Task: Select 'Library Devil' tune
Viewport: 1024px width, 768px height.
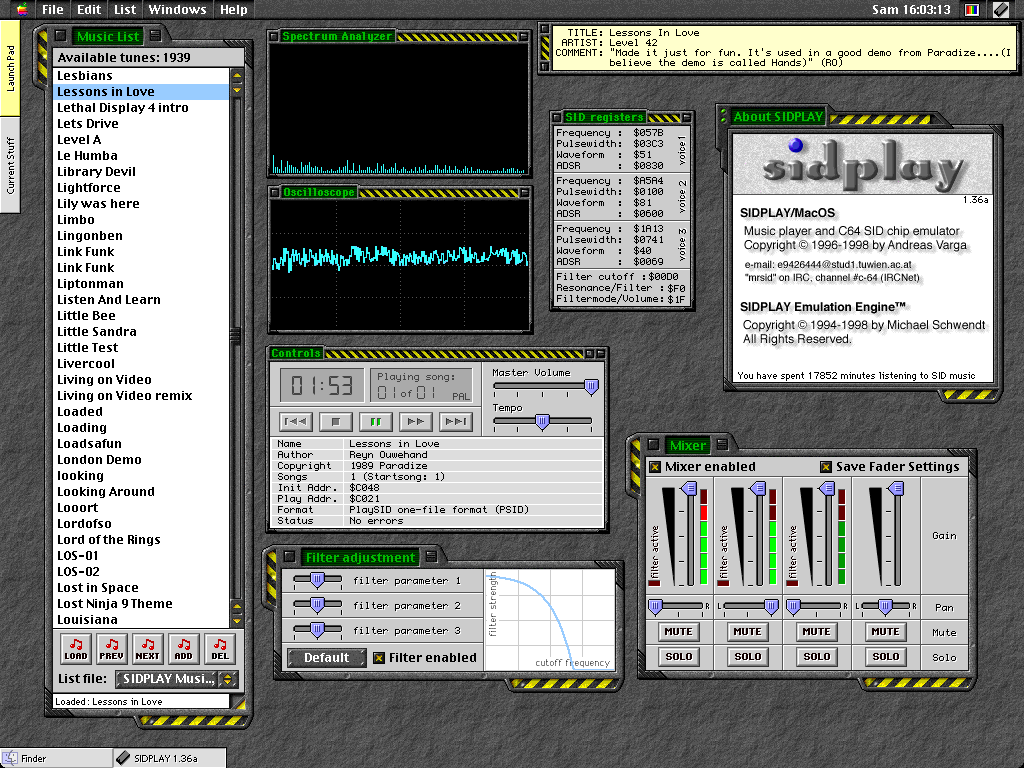Action: point(141,172)
